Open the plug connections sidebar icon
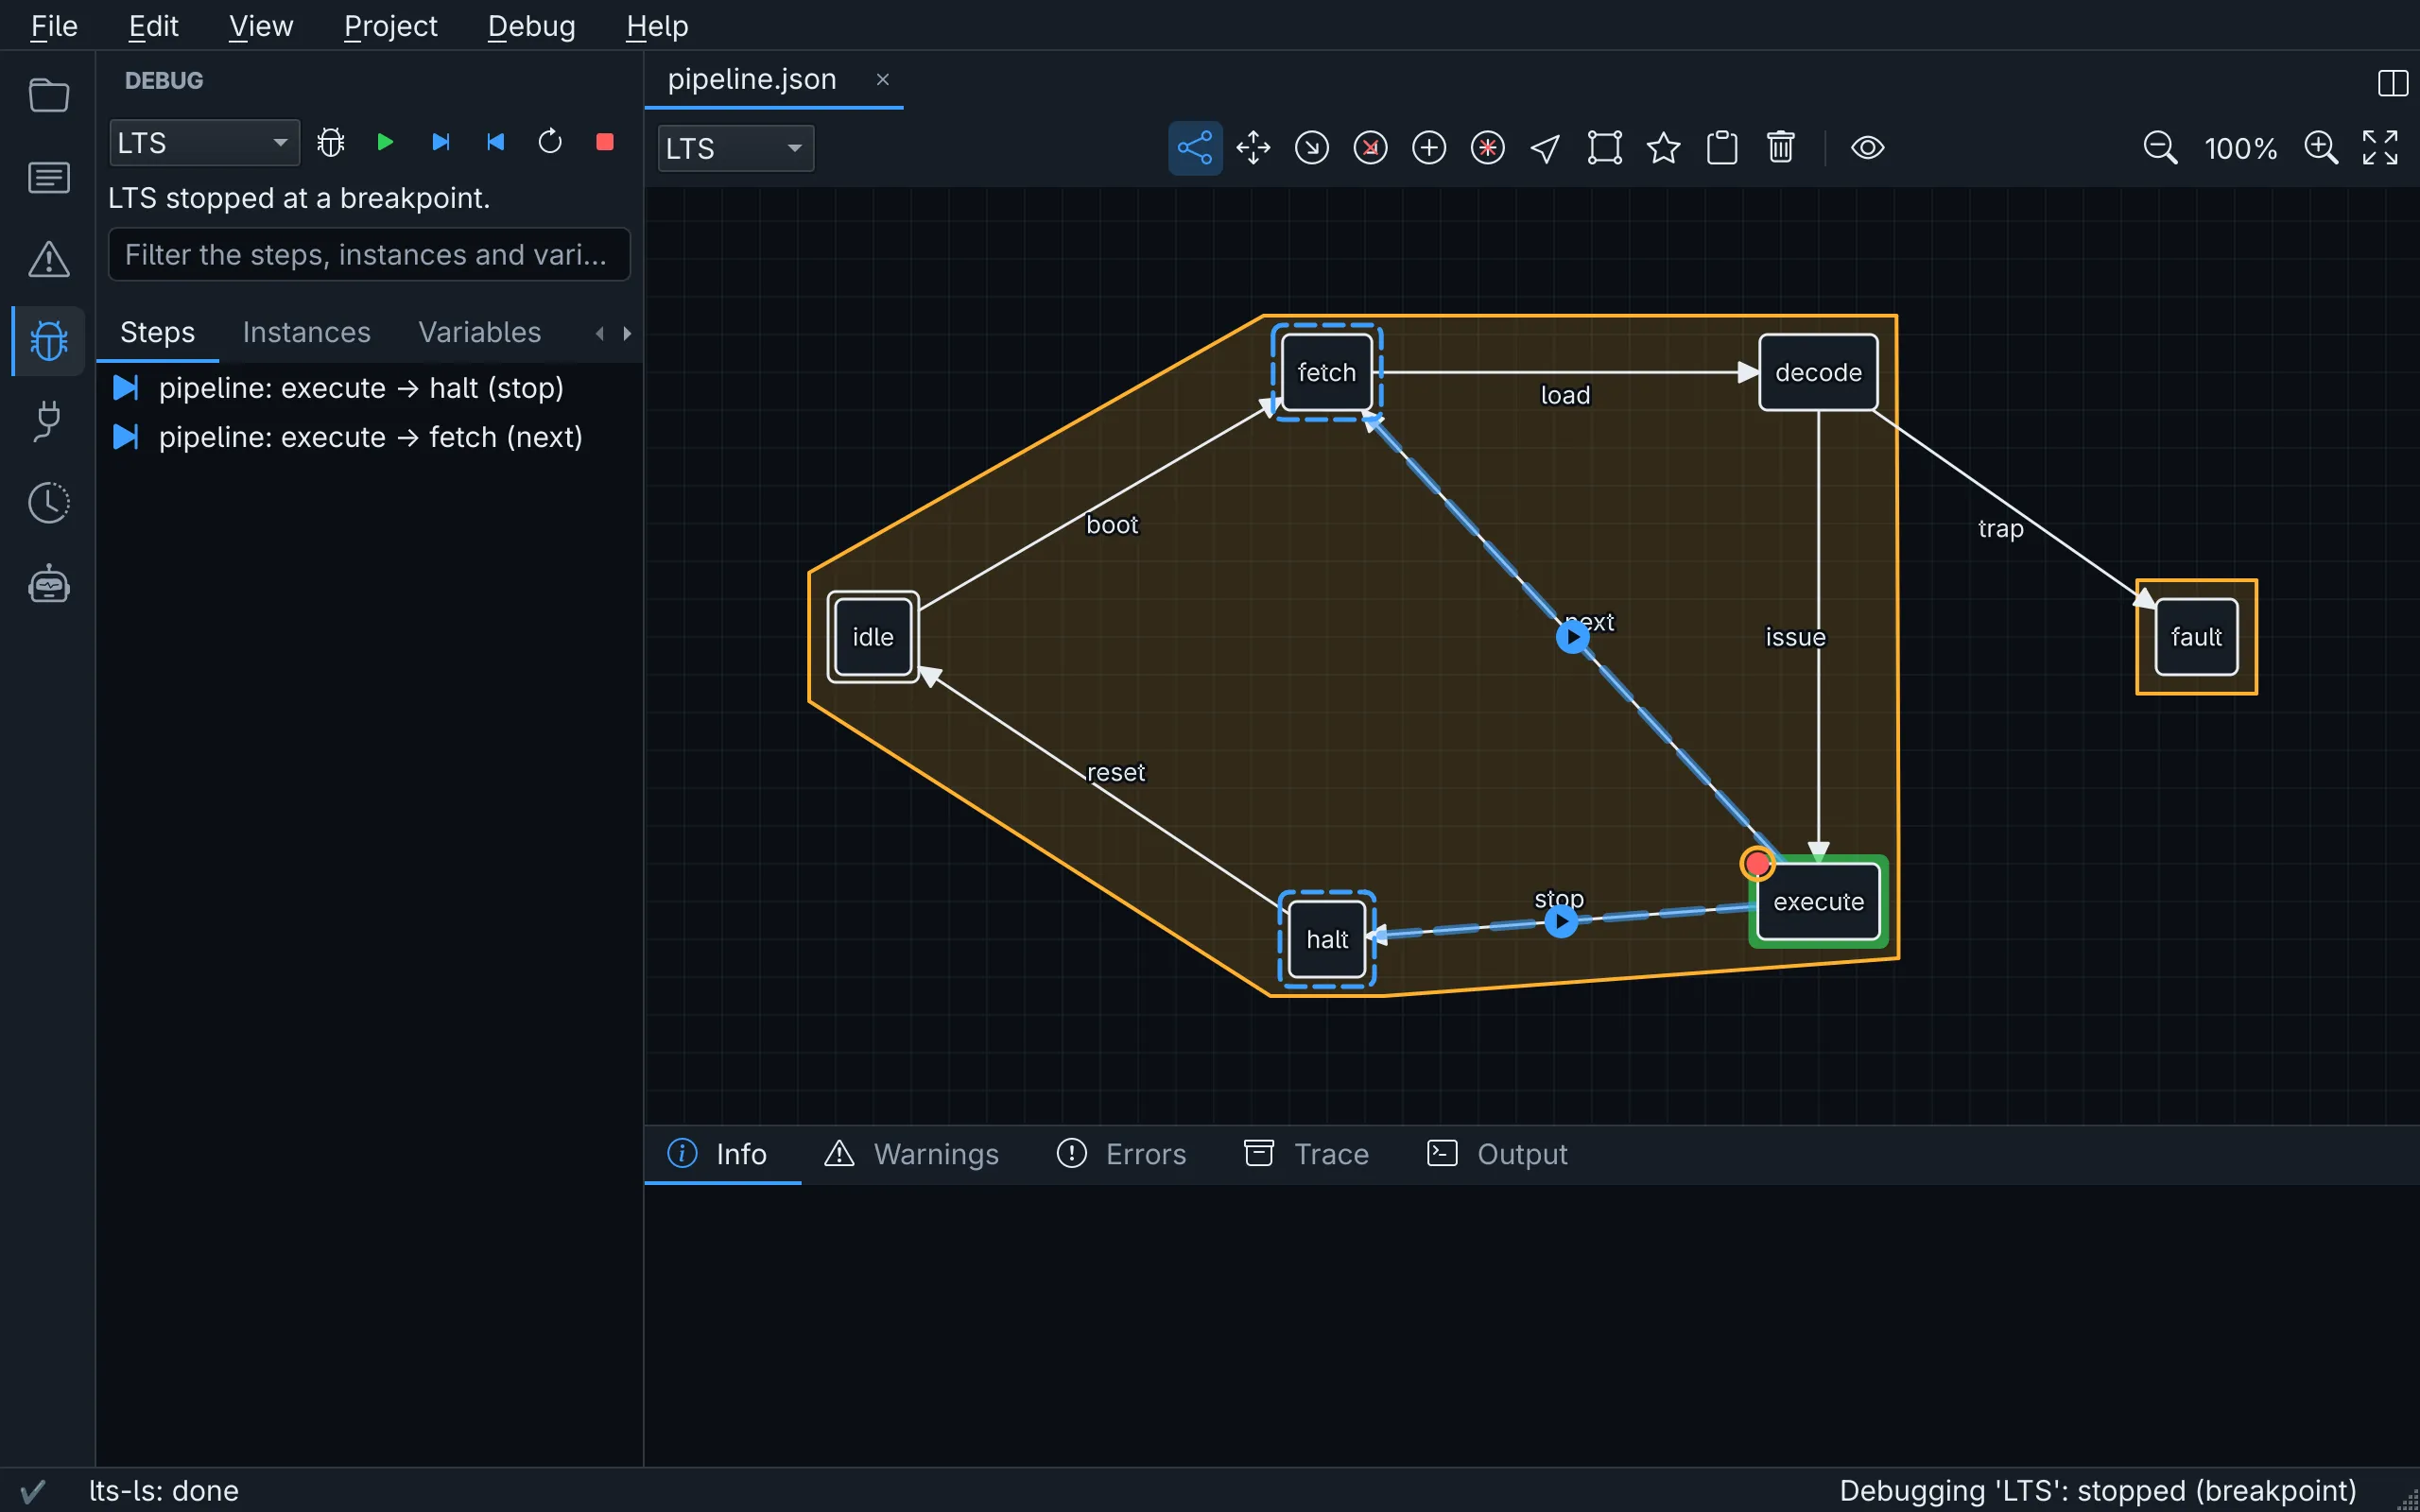The image size is (2420, 1512). click(48, 421)
